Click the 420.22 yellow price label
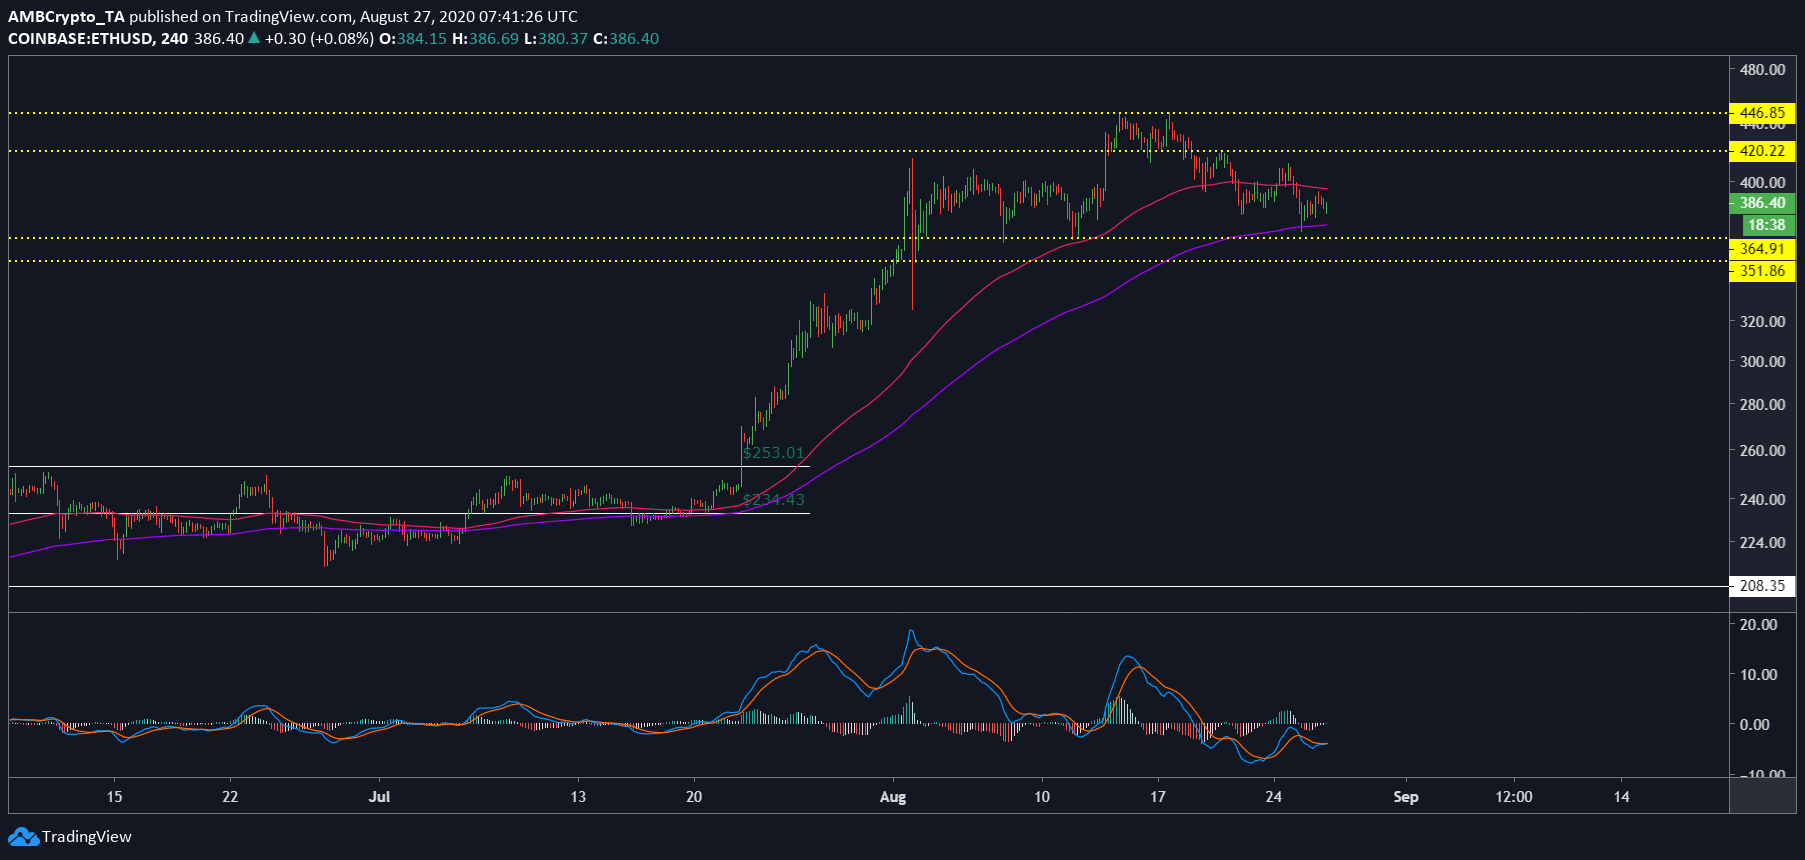1805x860 pixels. (1762, 151)
